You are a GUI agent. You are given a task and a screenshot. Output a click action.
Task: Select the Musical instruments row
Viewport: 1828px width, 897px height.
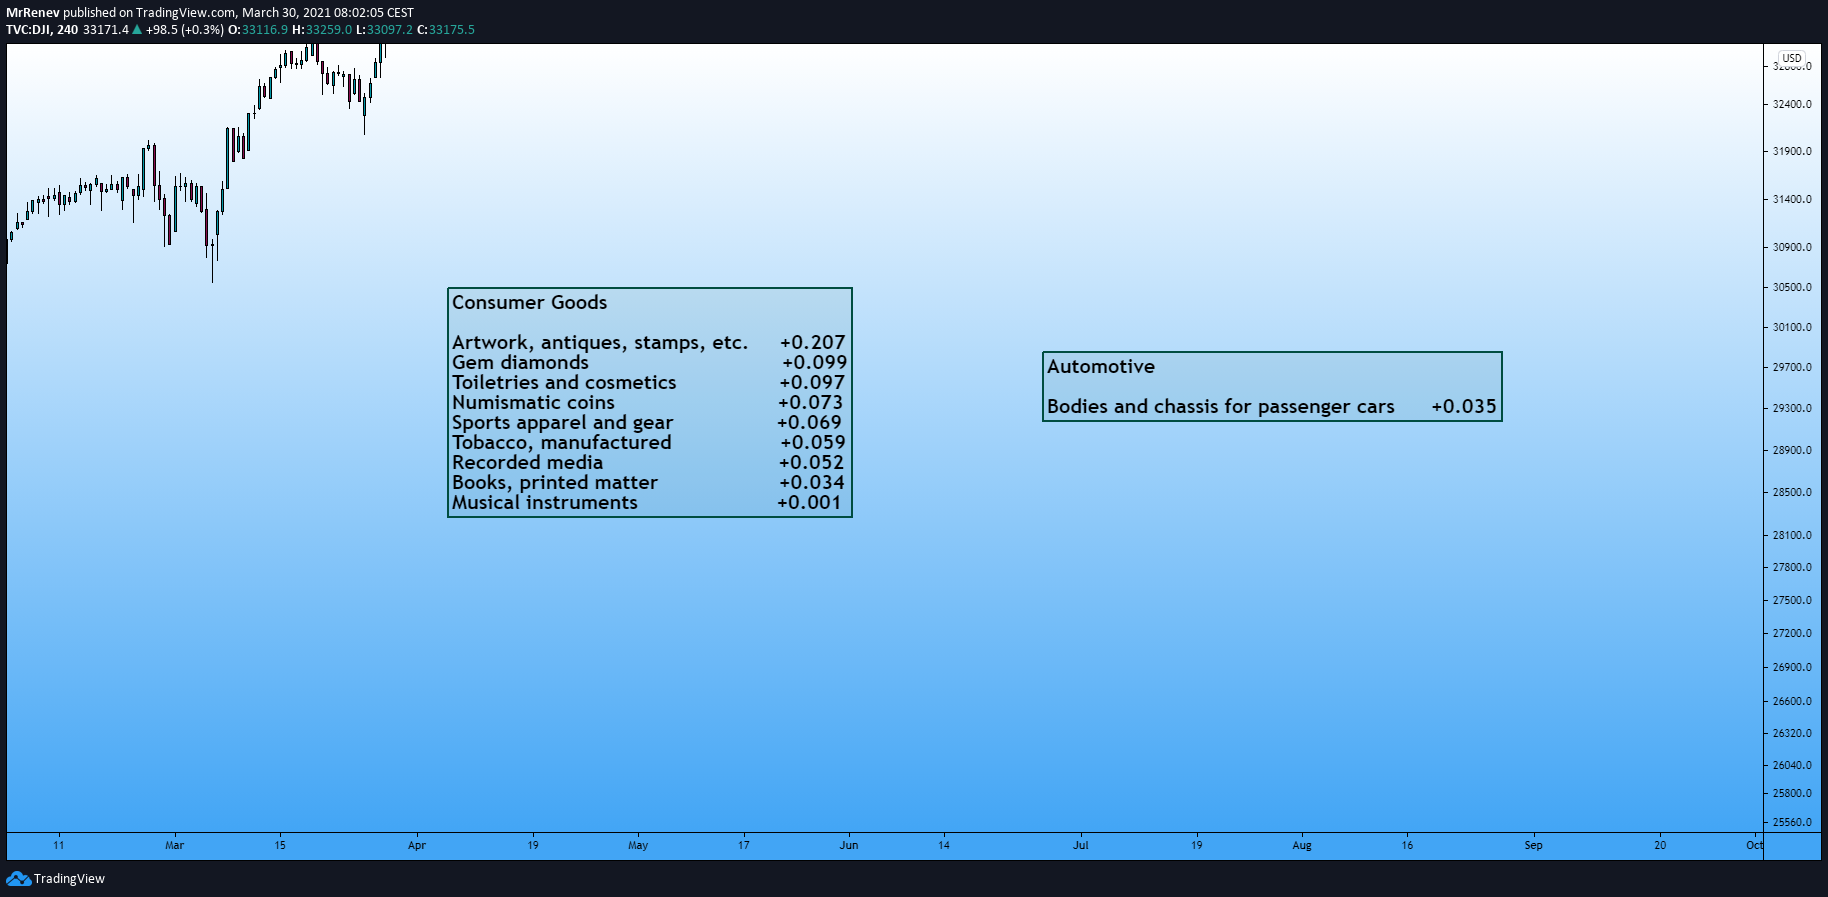[648, 503]
